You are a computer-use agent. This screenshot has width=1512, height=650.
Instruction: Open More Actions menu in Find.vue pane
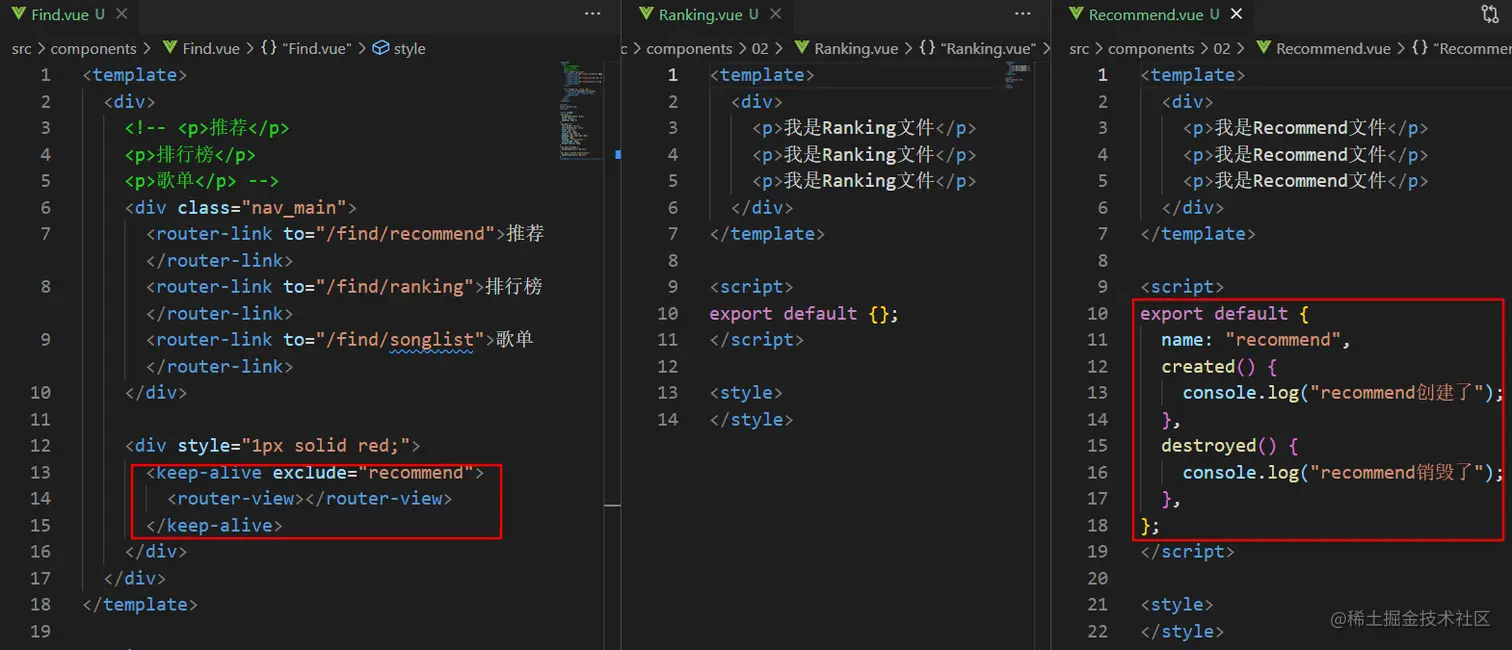592,14
